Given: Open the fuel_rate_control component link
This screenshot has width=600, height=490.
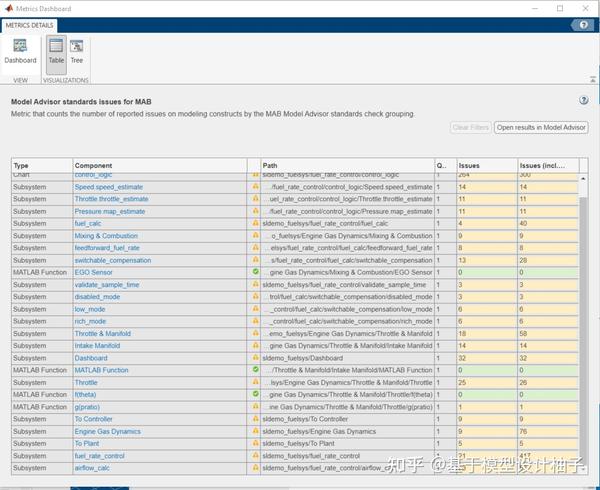Looking at the screenshot, I should point(99,456).
